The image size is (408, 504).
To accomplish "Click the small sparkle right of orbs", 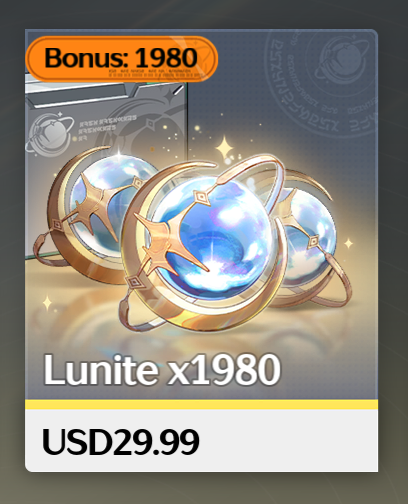I will [x=349, y=243].
